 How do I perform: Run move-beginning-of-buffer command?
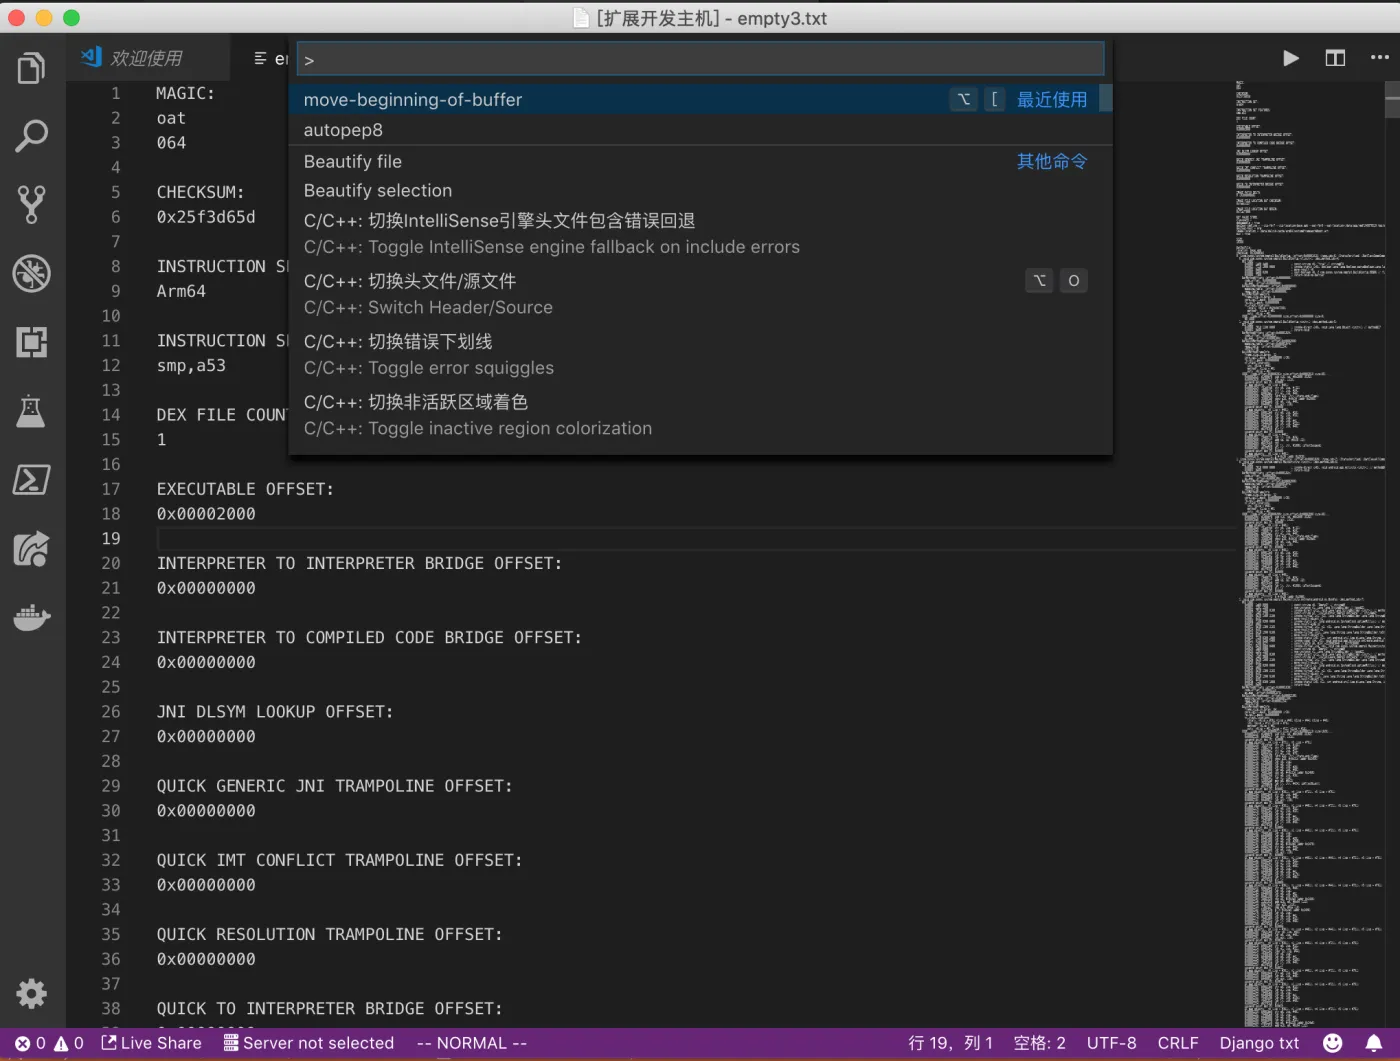click(700, 99)
